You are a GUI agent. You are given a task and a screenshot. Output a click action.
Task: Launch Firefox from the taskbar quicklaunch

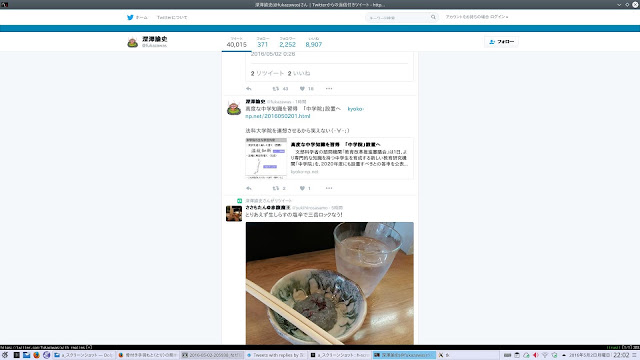tap(36, 355)
